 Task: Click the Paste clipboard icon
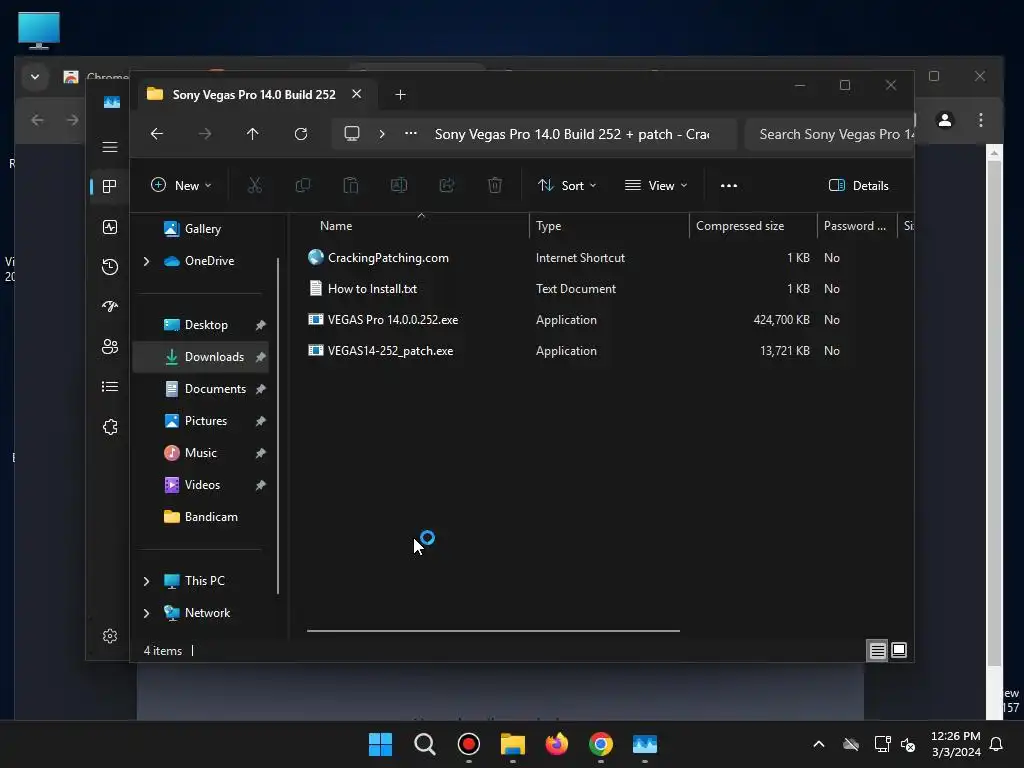pyautogui.click(x=351, y=185)
